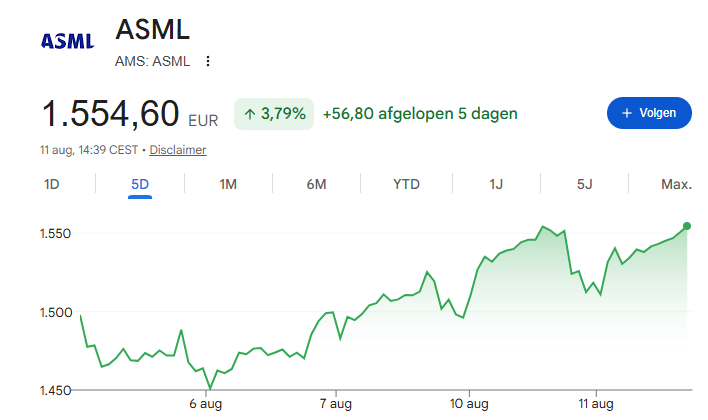Open the Disclaimer link

point(178,150)
